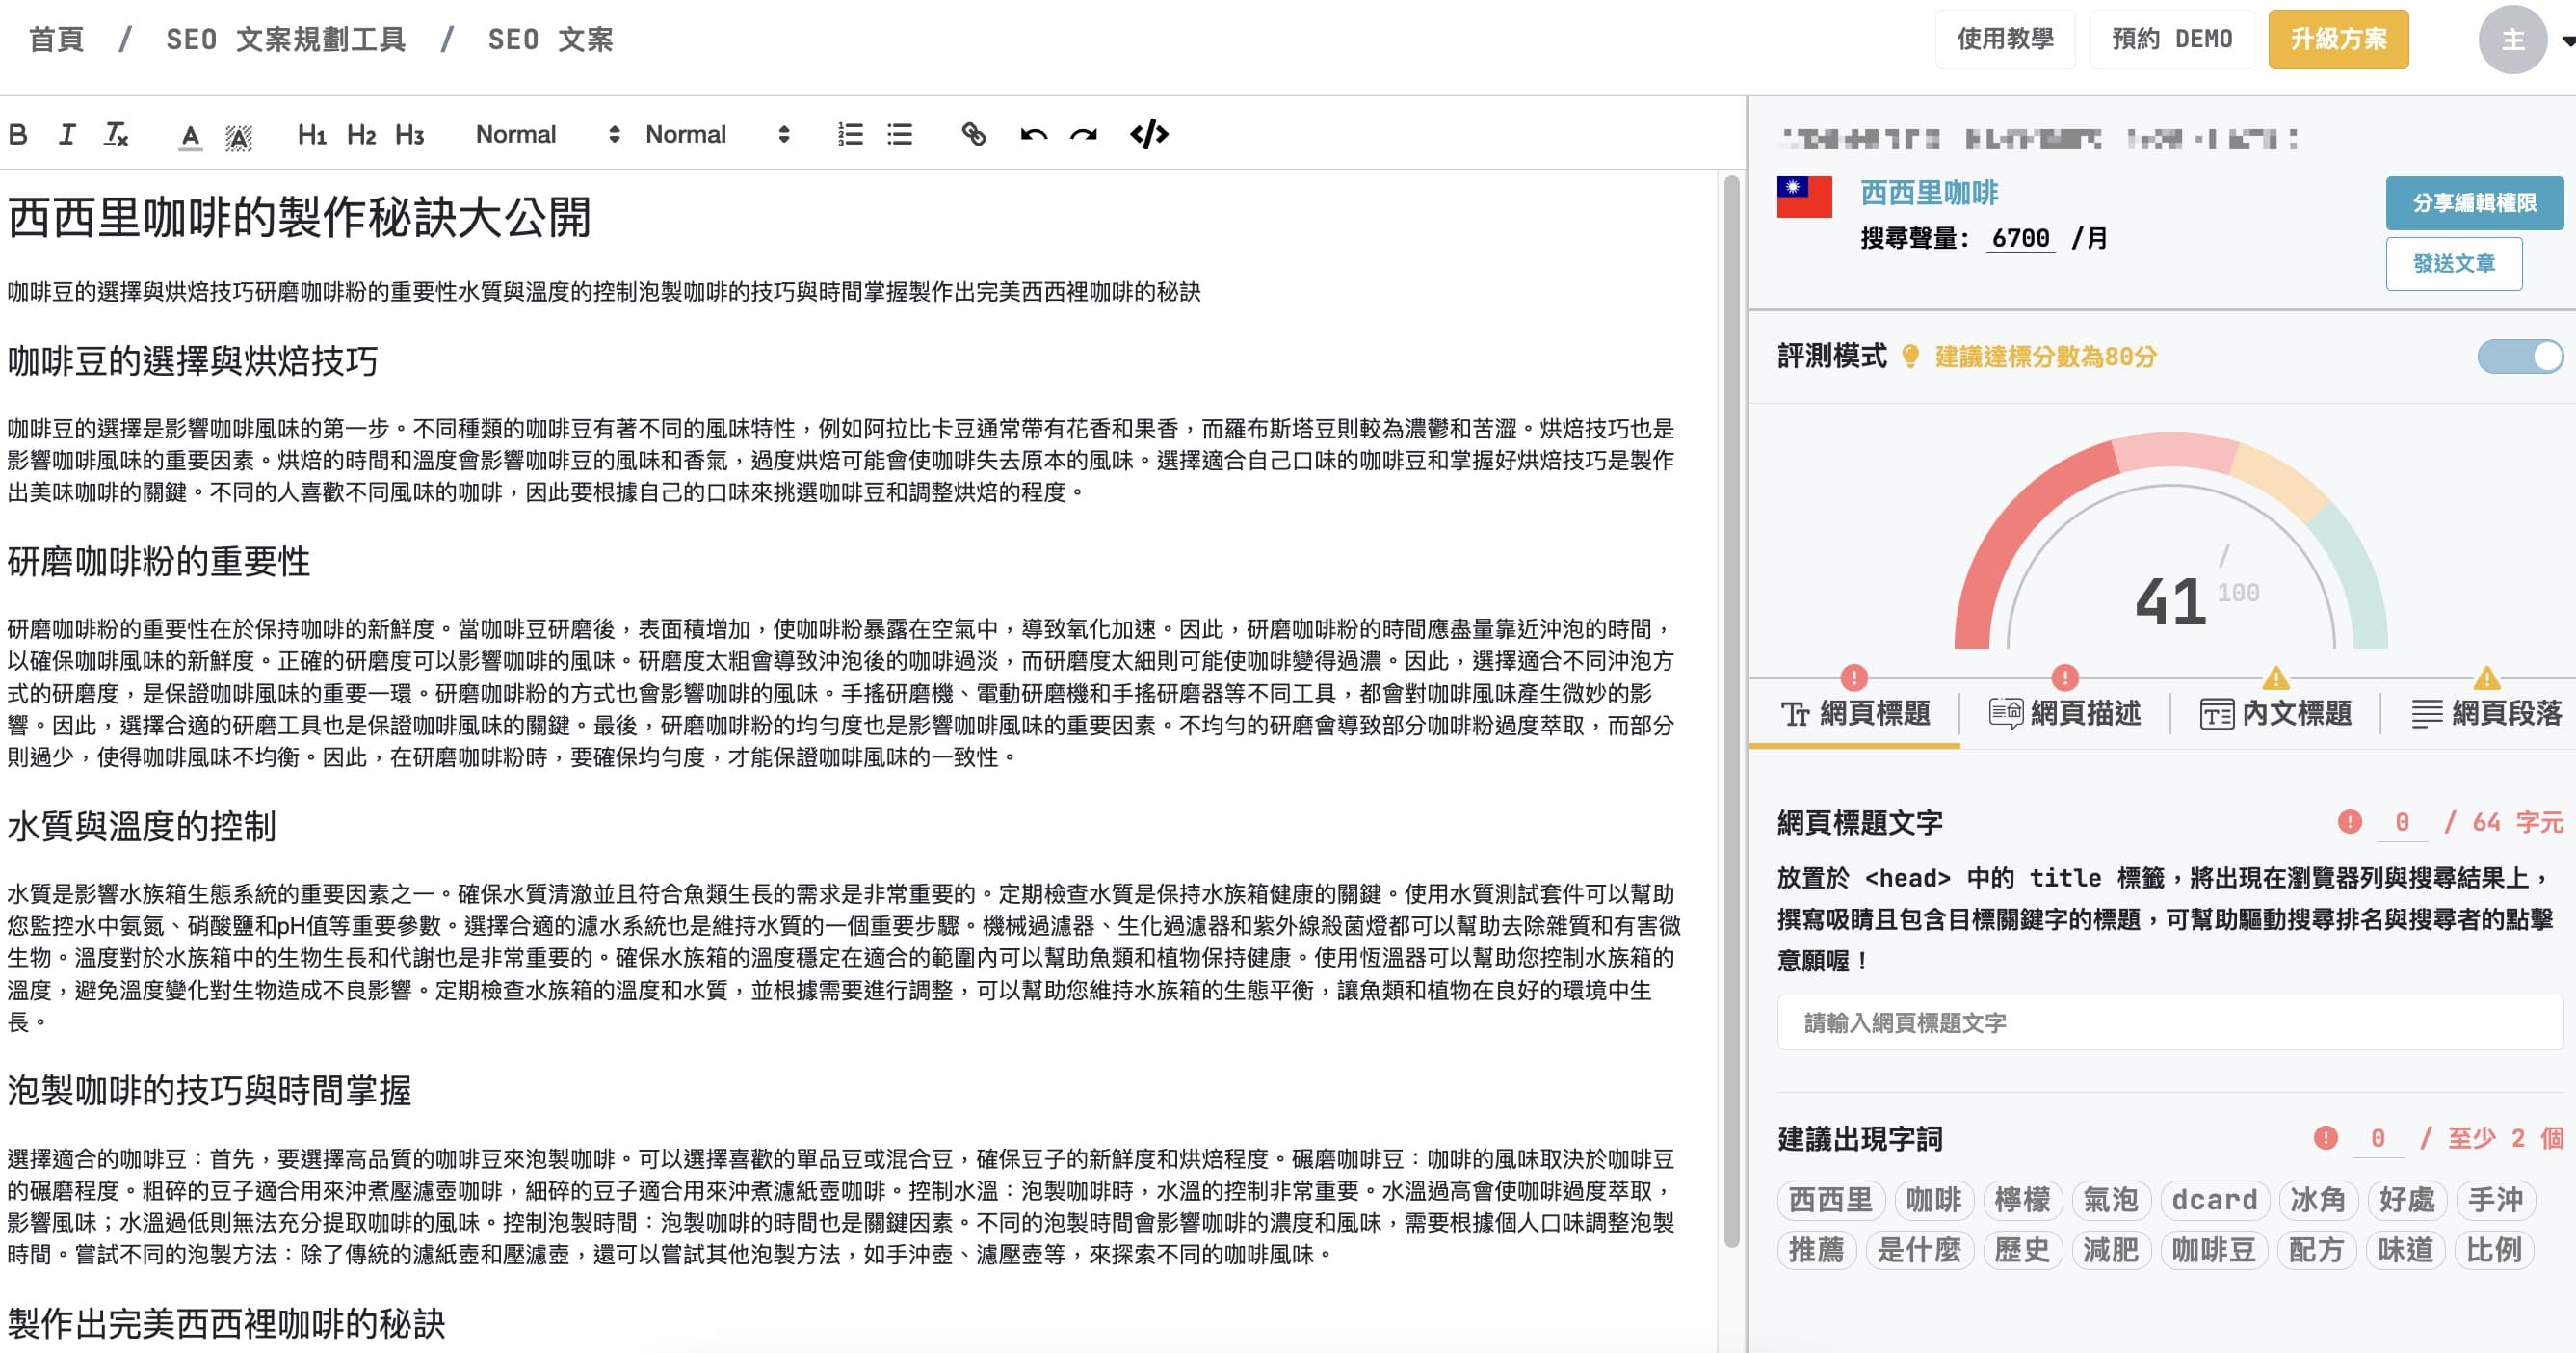Screen dimensions: 2576x1353
Task: Open the text color picker
Action: tap(190, 135)
